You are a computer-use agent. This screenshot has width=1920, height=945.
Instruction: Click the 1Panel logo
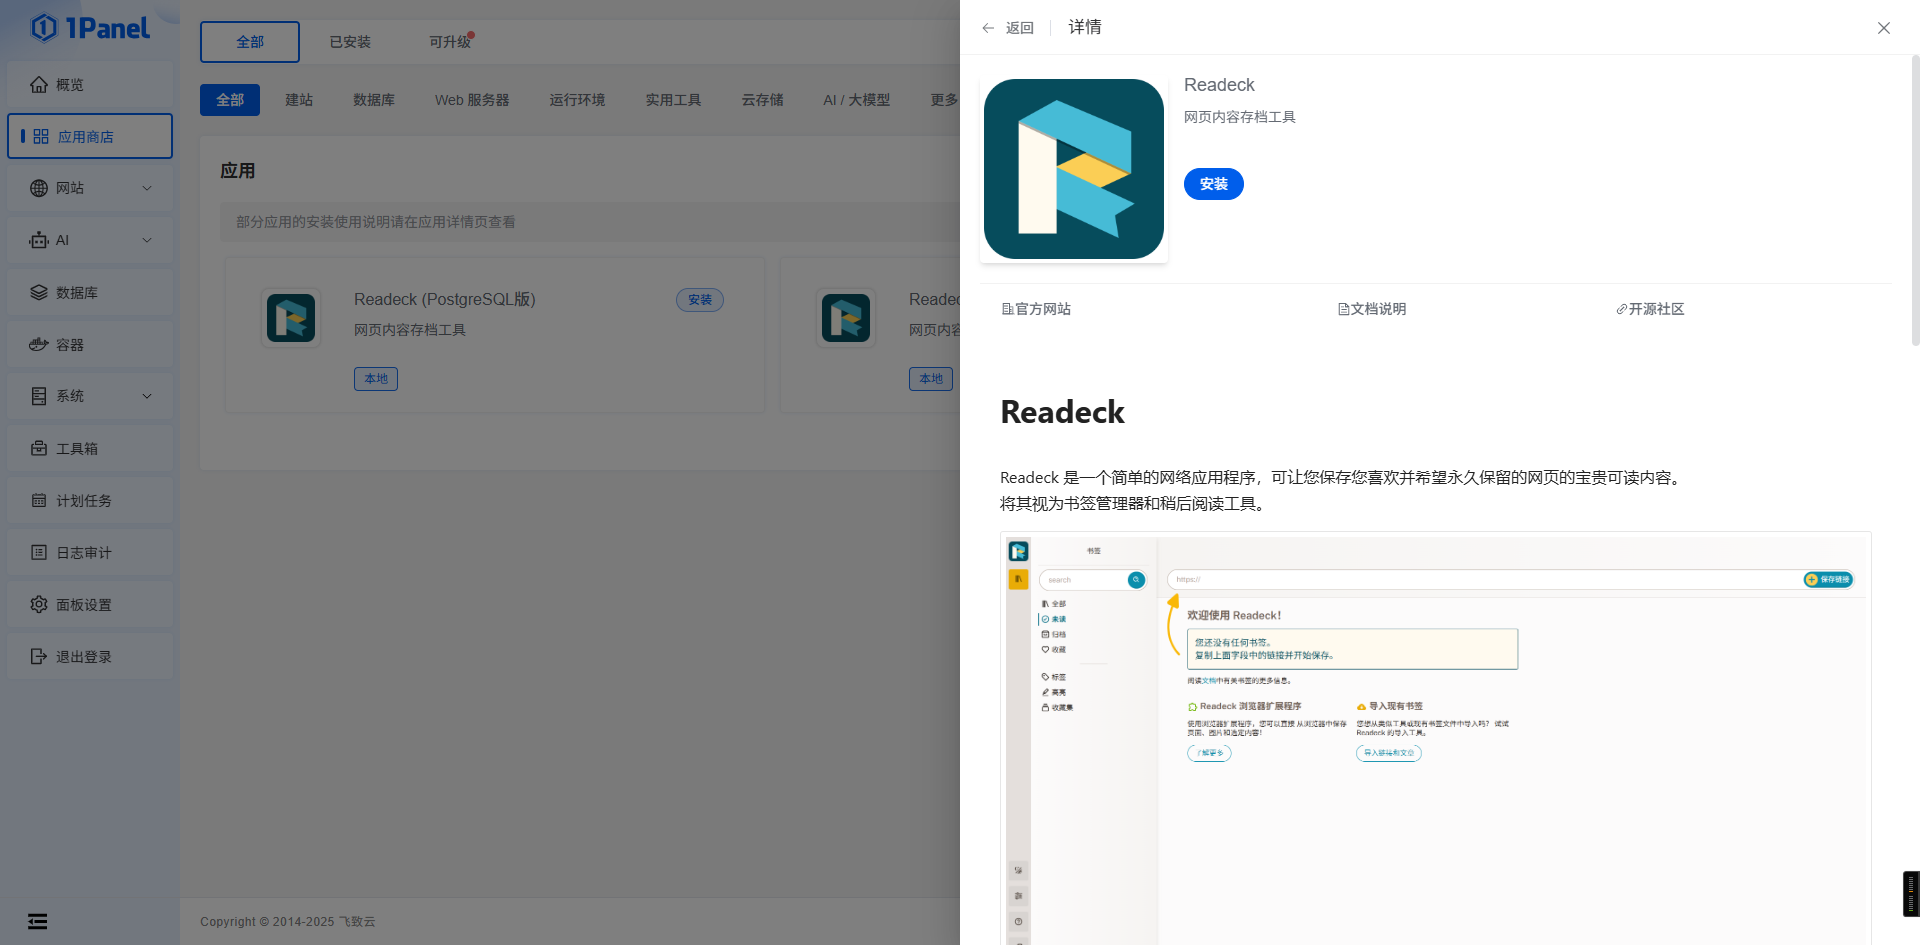tap(90, 28)
